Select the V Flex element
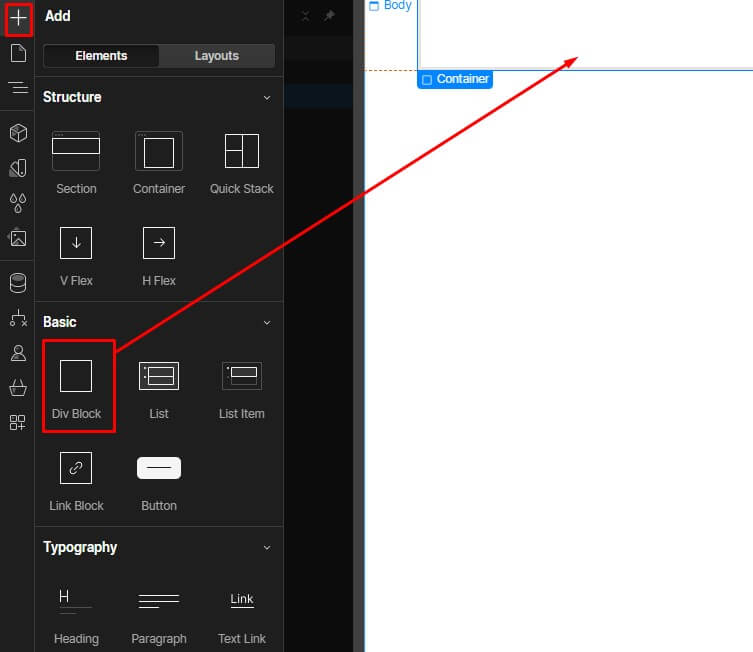This screenshot has height=652, width=753. tap(76, 257)
